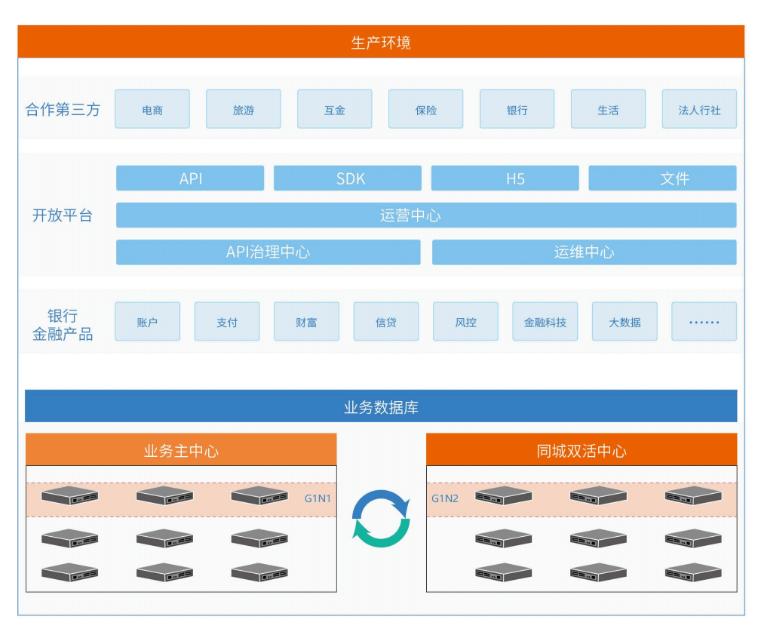
Task: Click the 法人行社 box
Action: 699,110
